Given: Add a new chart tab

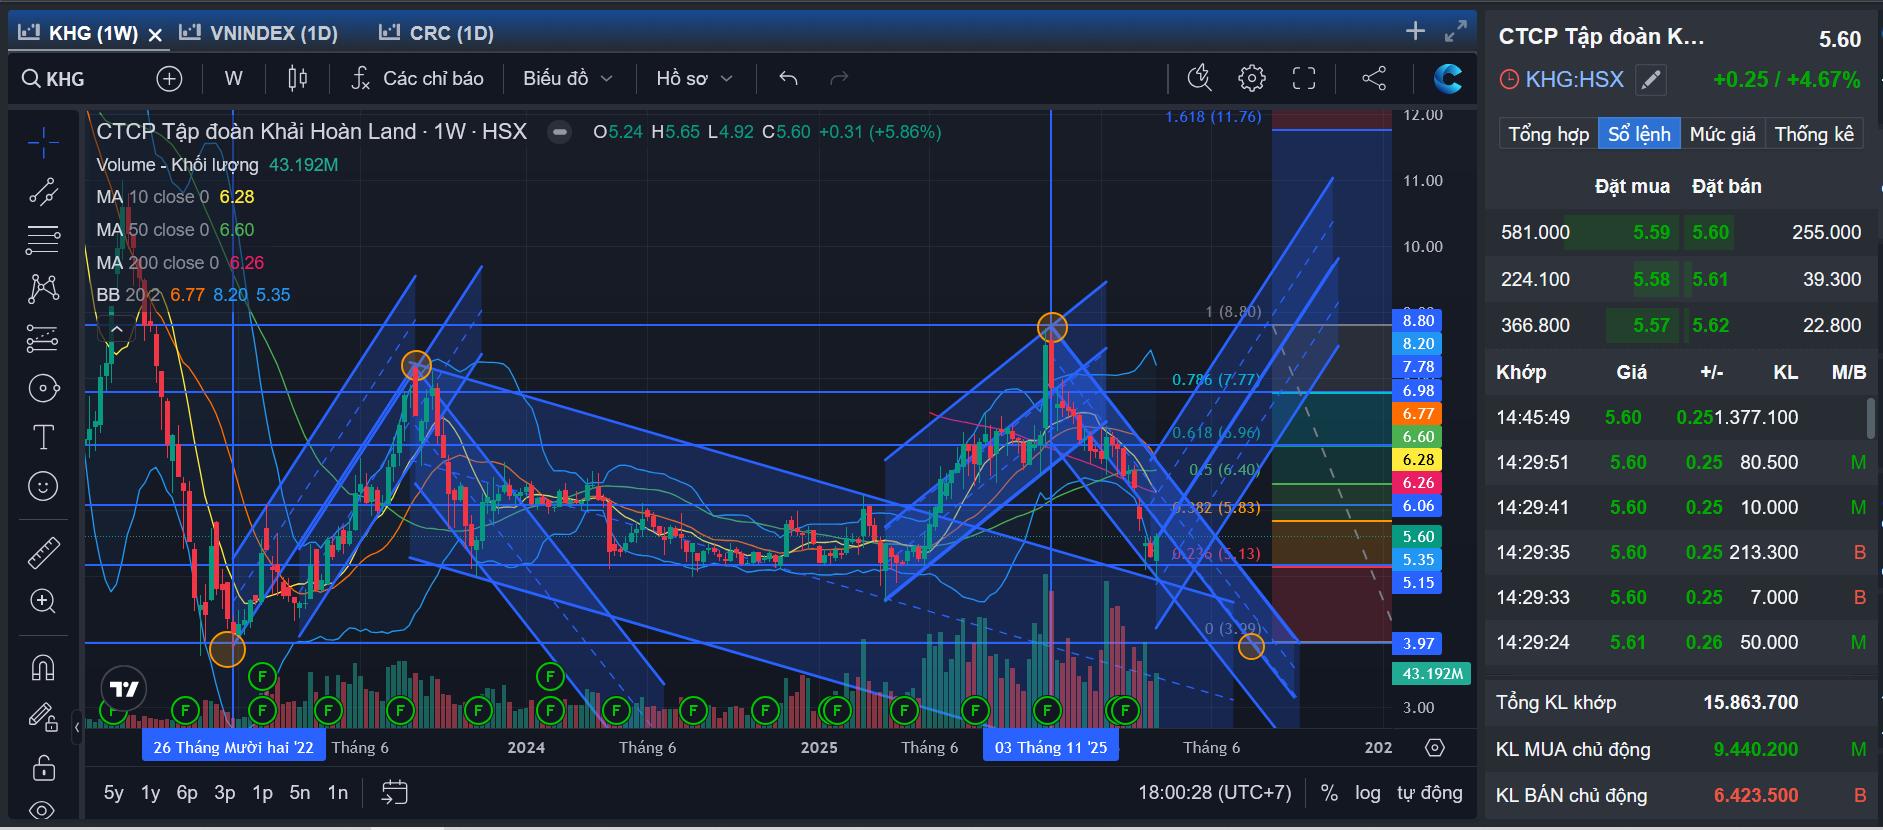Looking at the screenshot, I should click(1415, 31).
